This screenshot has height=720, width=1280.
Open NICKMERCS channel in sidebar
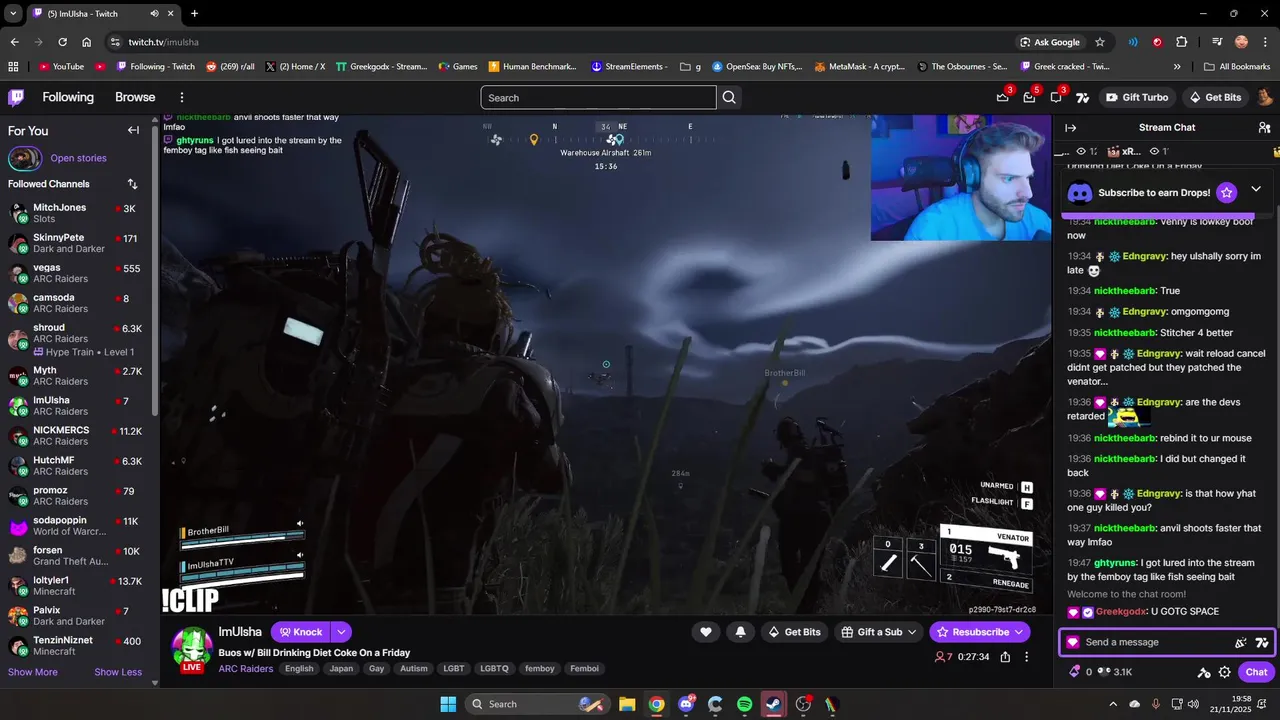[76, 436]
